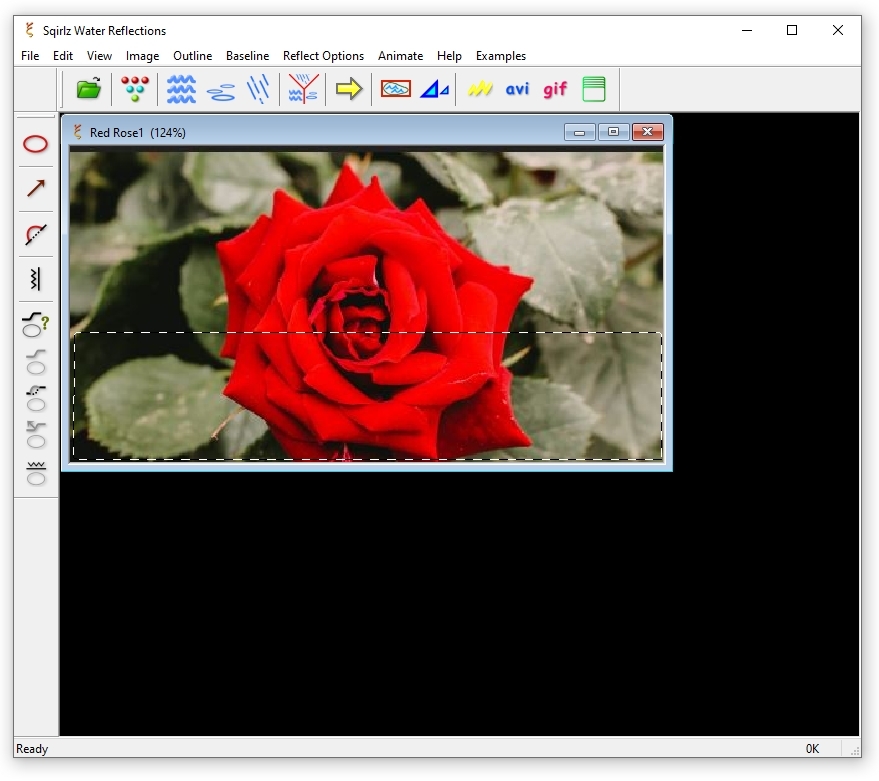This screenshot has height=781, width=879.
Task: Open the Examples menu
Action: tap(500, 56)
